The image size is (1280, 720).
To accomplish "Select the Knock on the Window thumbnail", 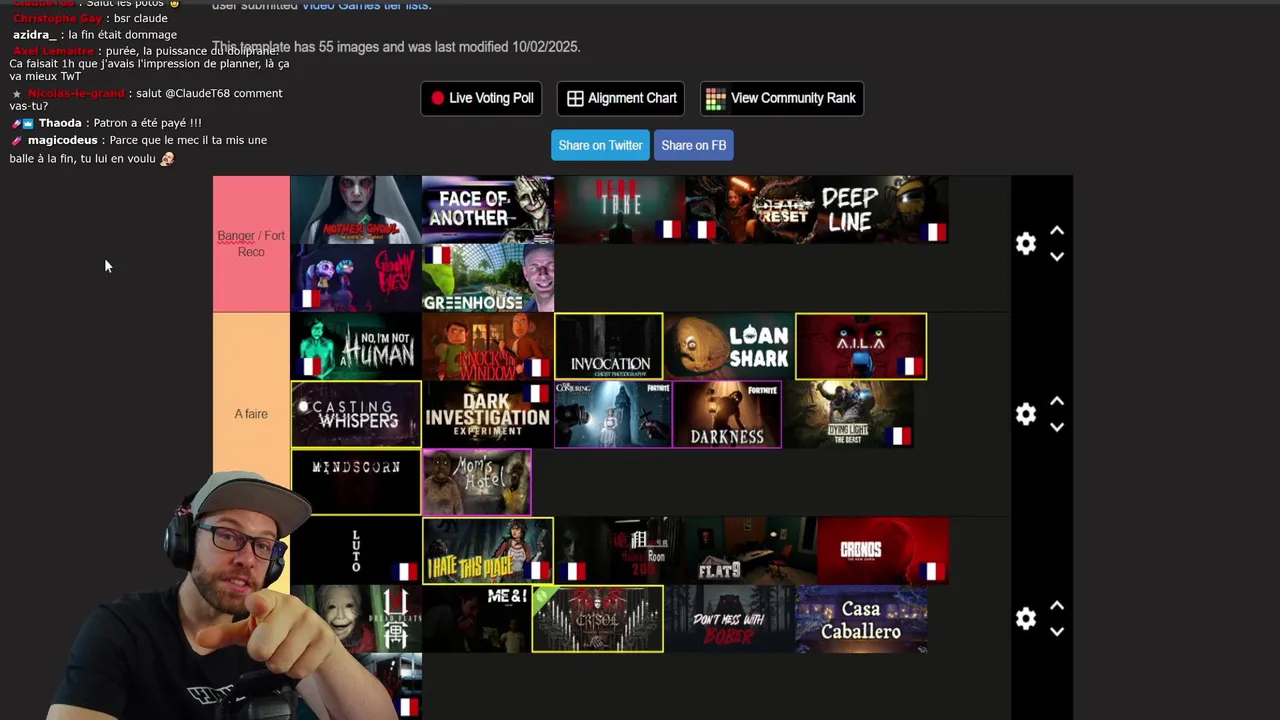I will tap(488, 346).
